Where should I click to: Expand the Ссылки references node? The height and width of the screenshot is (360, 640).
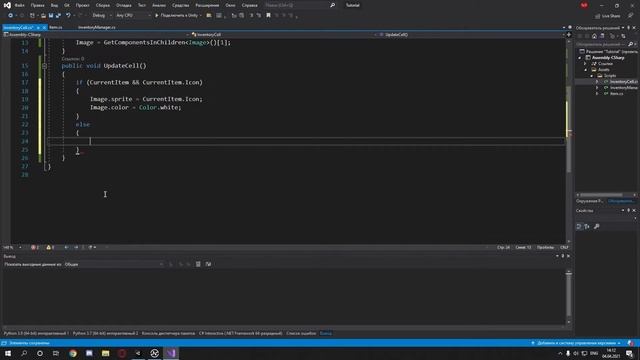586,64
